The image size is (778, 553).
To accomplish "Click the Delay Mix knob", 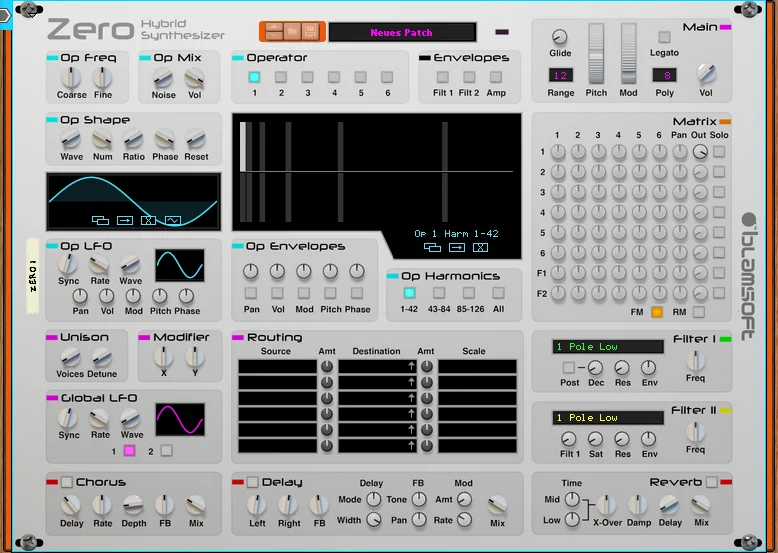I will pyautogui.click(x=497, y=505).
